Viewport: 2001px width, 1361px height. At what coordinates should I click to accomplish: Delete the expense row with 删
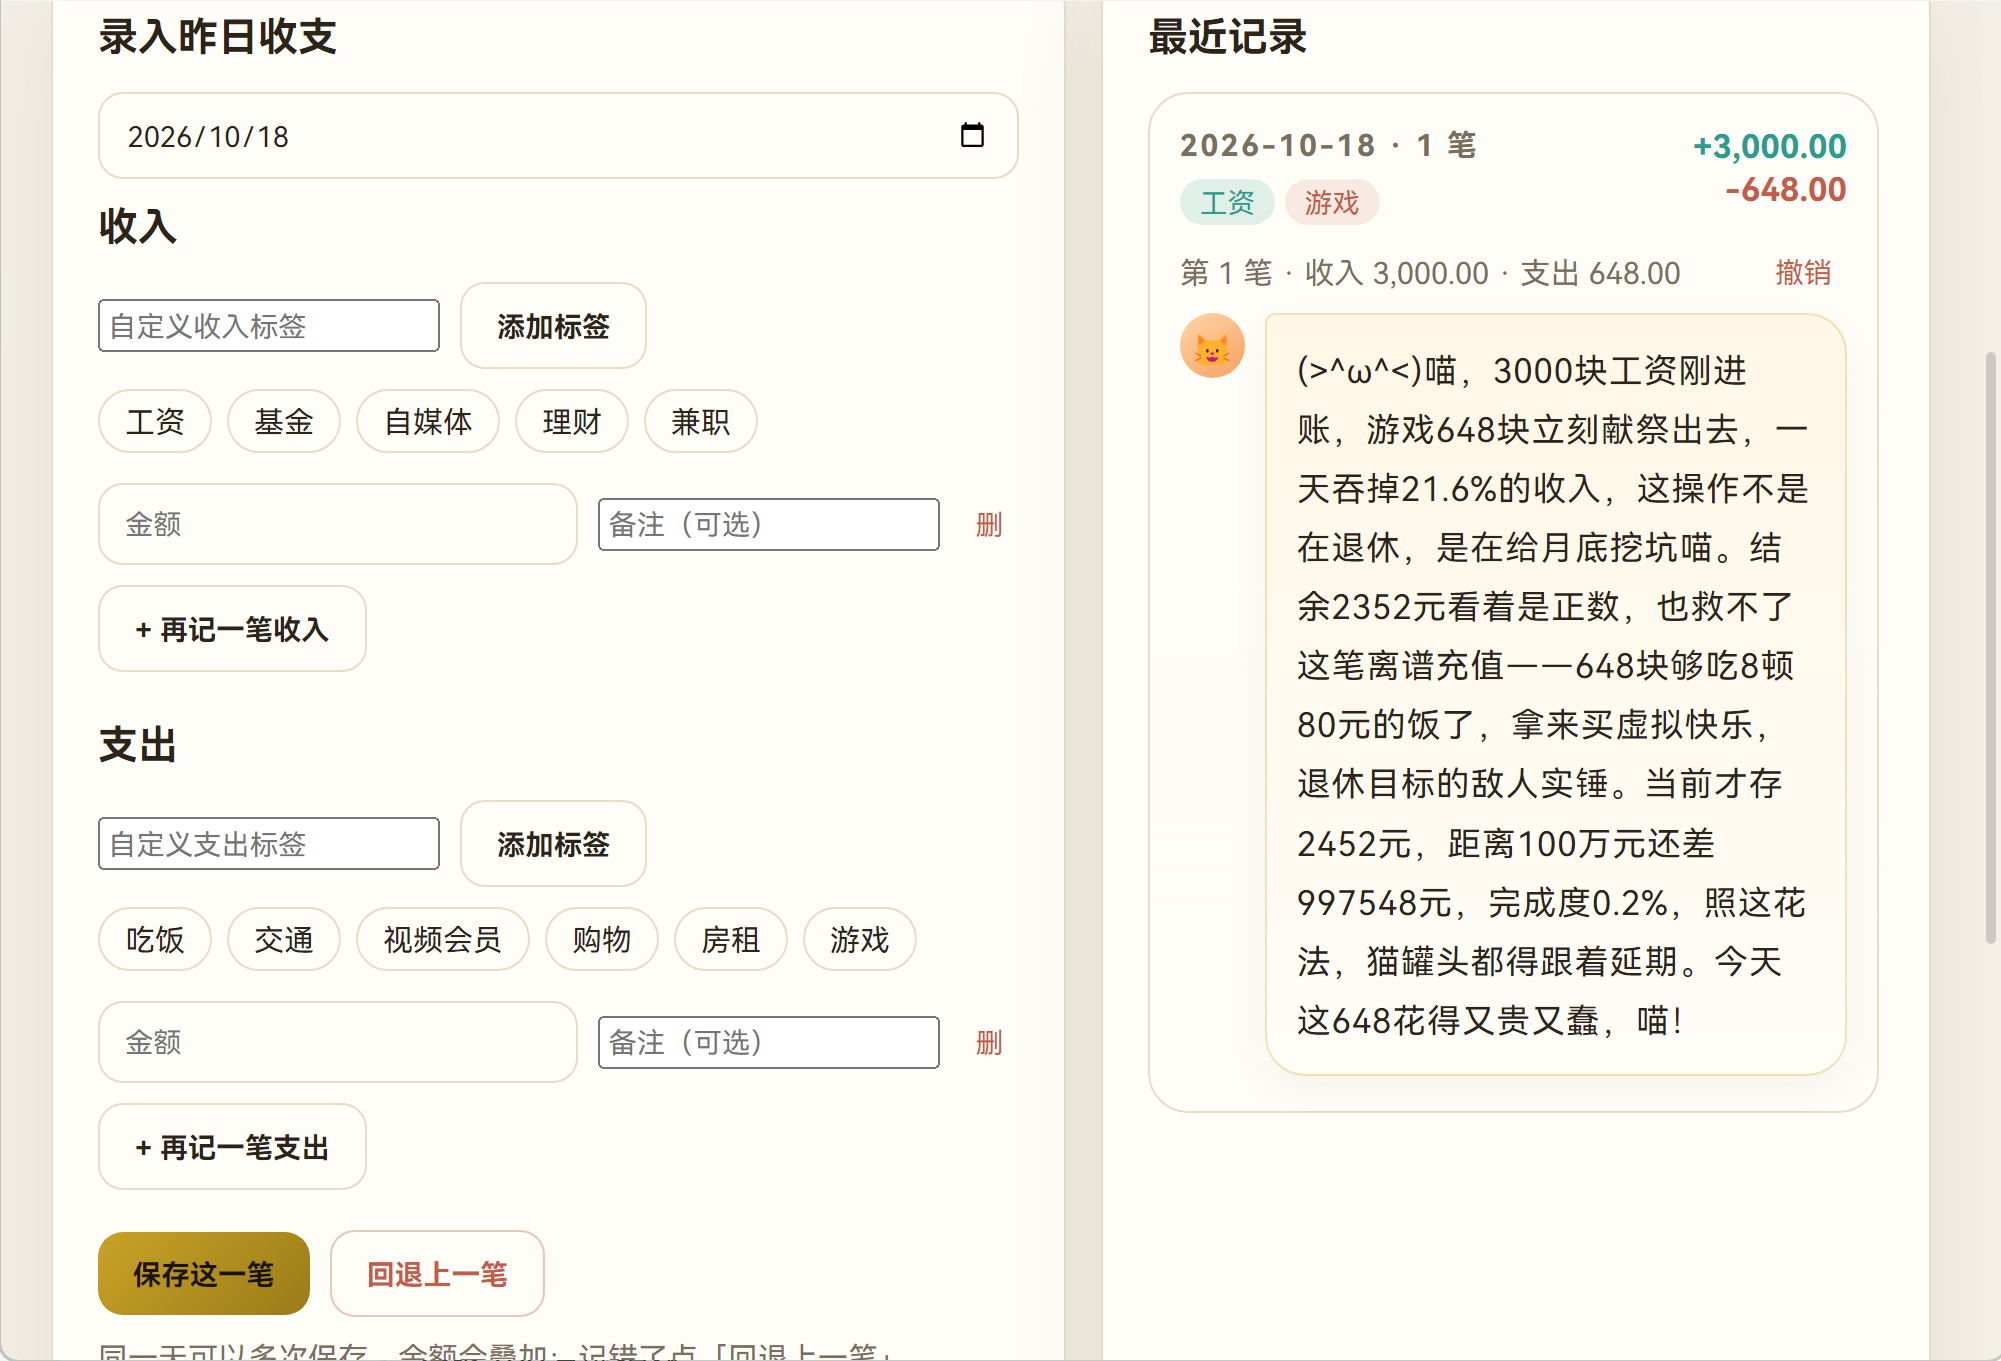click(x=989, y=1042)
